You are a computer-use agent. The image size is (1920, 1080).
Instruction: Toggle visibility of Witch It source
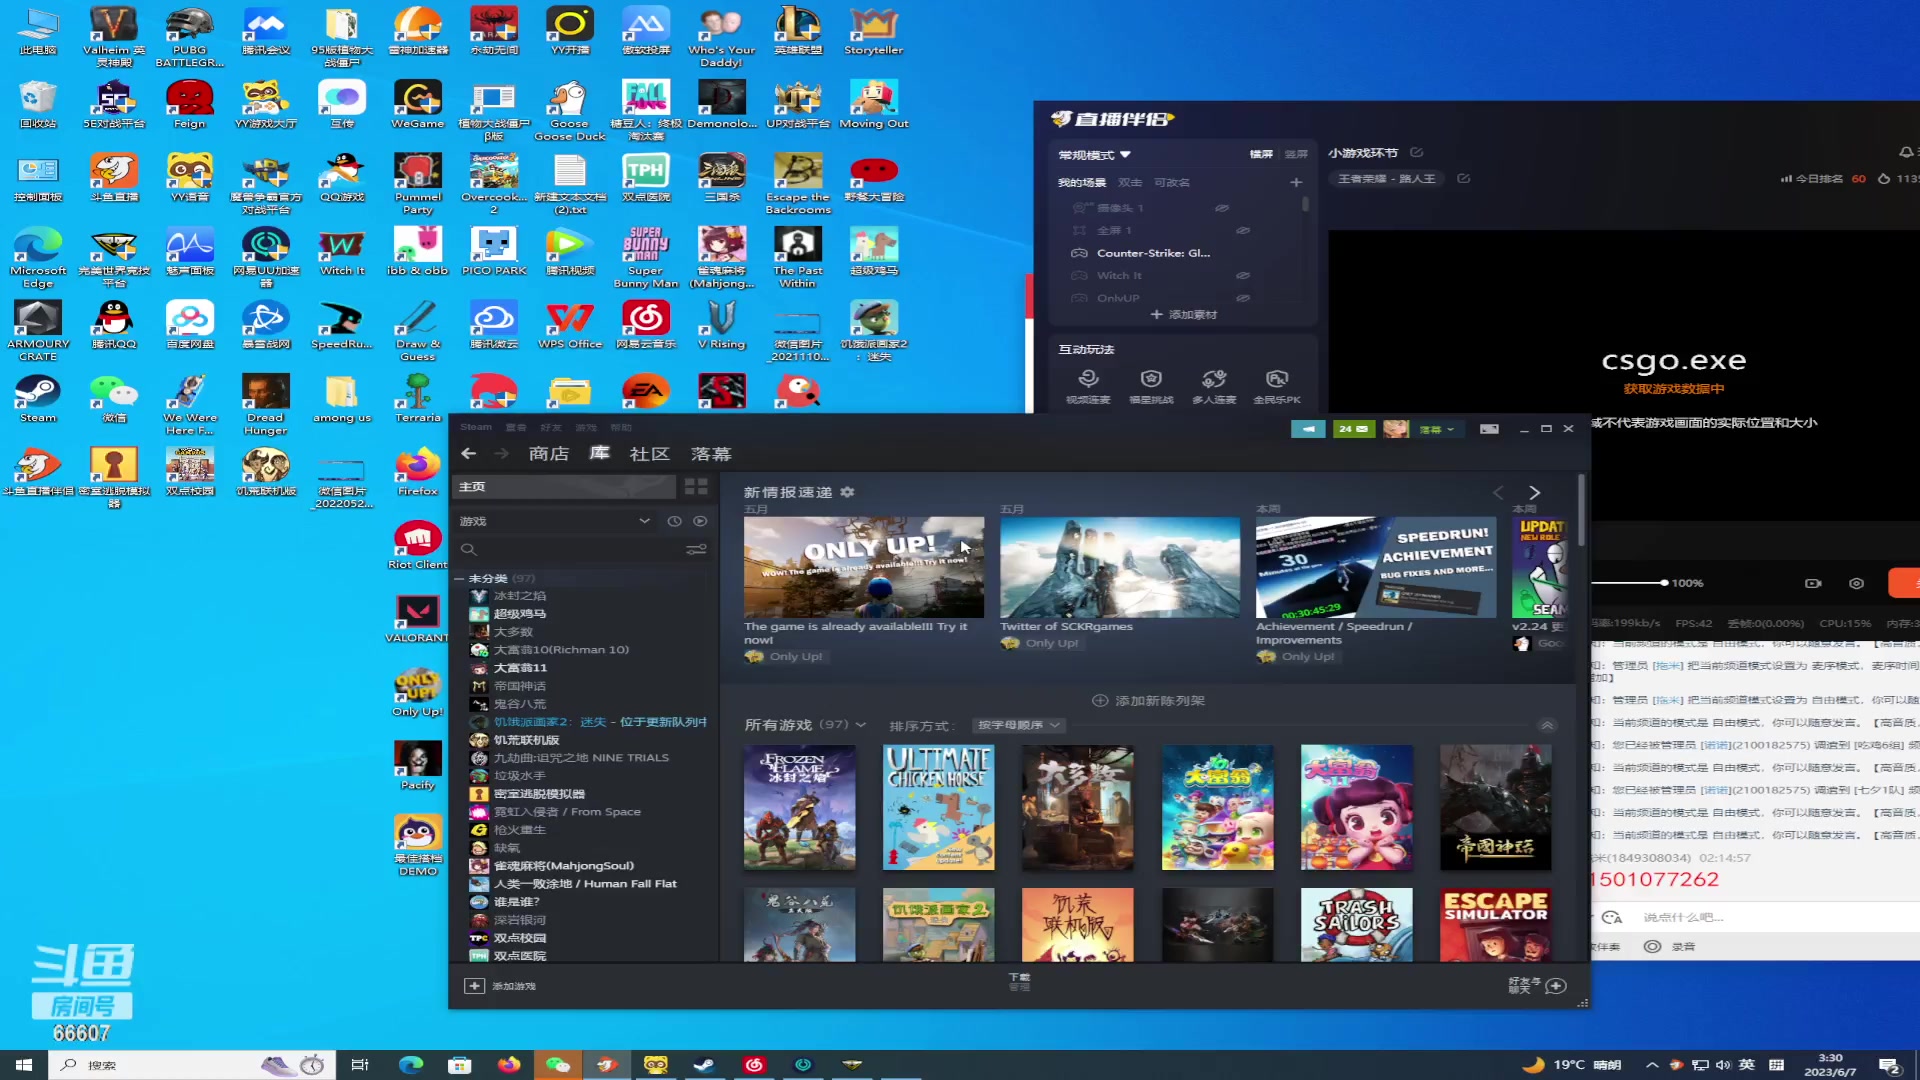pos(1243,275)
